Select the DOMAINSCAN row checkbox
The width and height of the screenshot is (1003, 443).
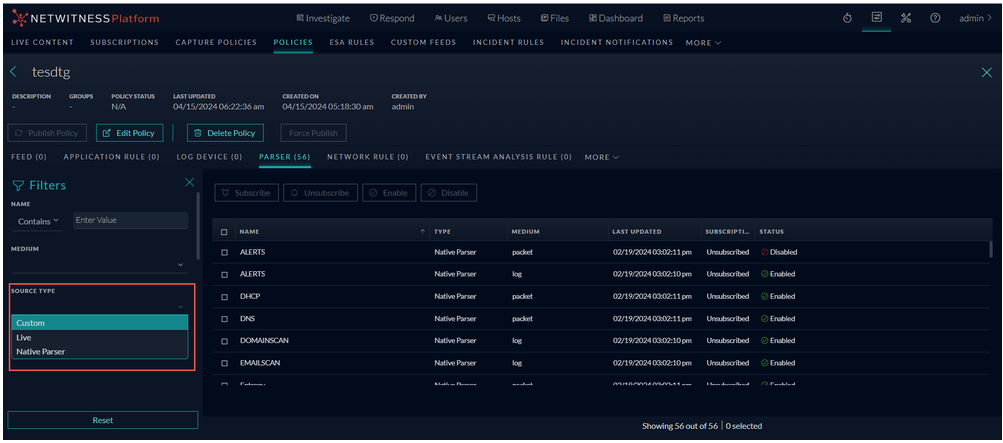224,340
